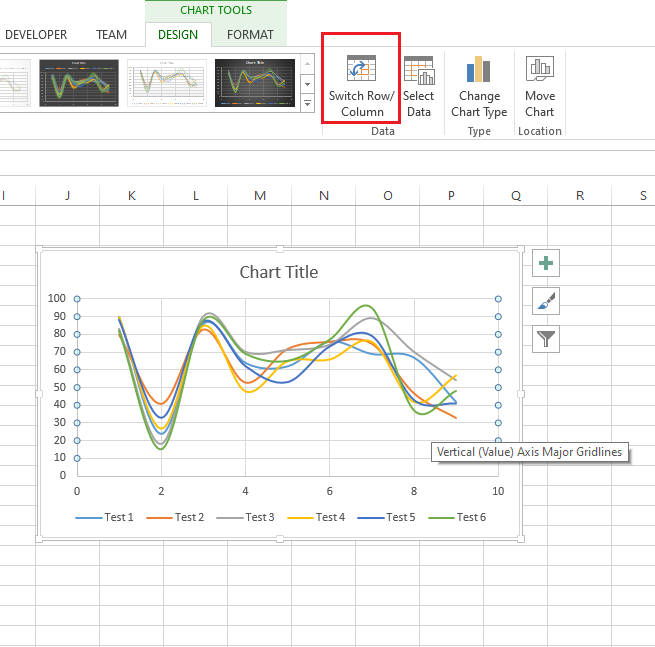Click the bottom-center chart border handle
This screenshot has width=655, height=647.
tap(280, 539)
